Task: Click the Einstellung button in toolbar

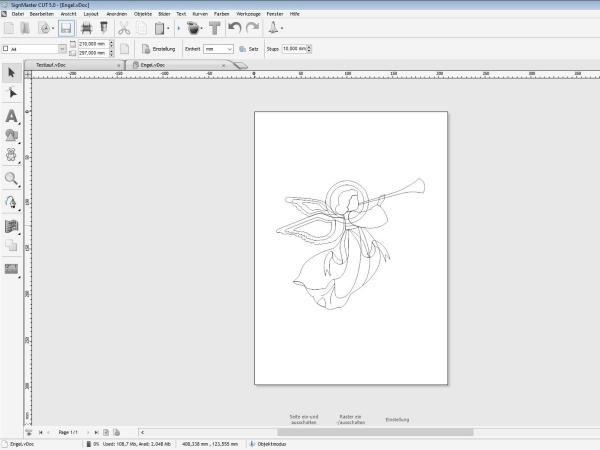Action: click(159, 48)
